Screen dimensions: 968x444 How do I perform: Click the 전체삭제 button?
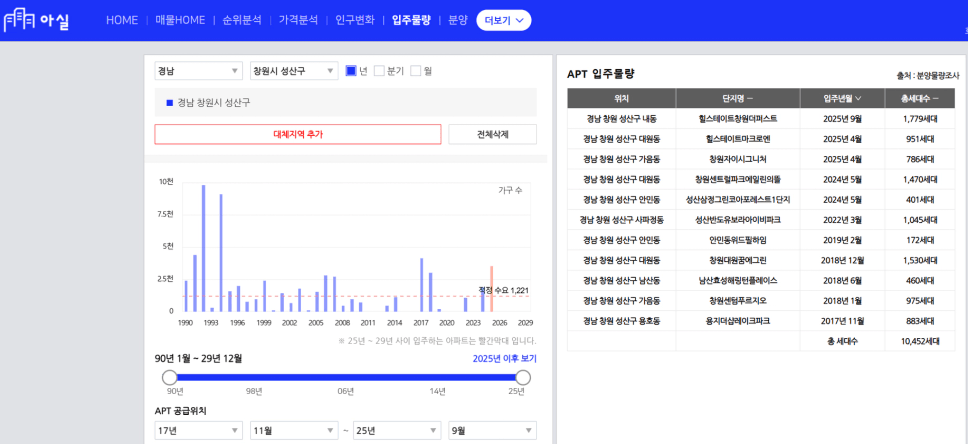[493, 134]
